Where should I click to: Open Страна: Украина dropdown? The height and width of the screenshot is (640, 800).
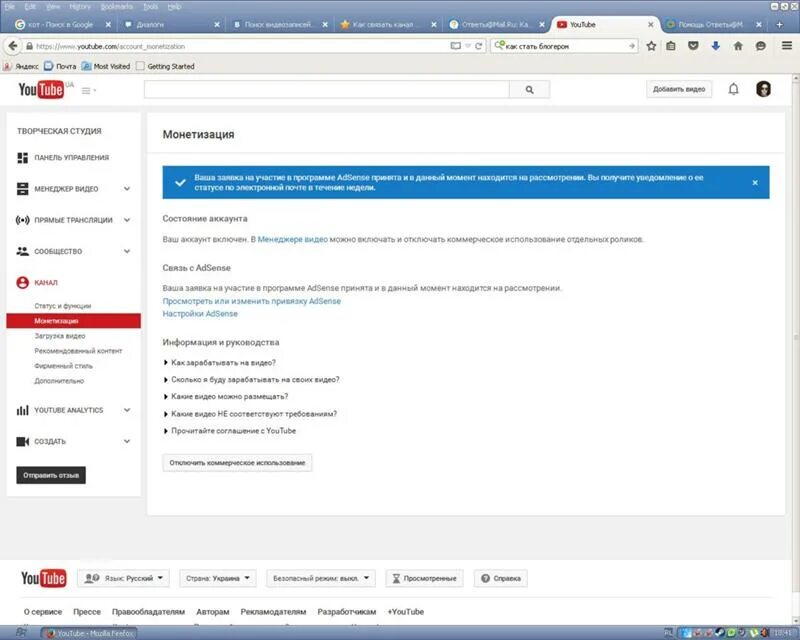click(218, 578)
